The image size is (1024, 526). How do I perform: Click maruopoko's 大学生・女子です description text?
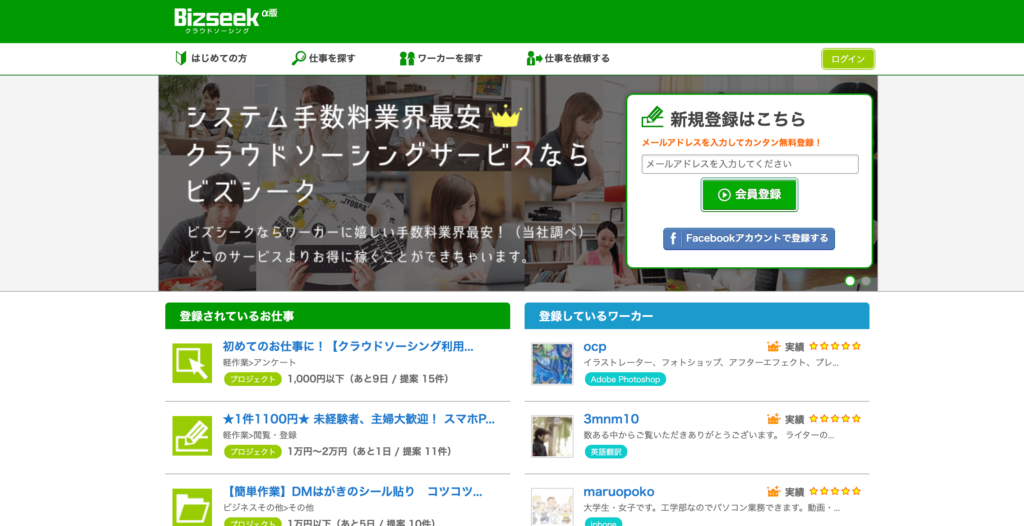(x=711, y=508)
